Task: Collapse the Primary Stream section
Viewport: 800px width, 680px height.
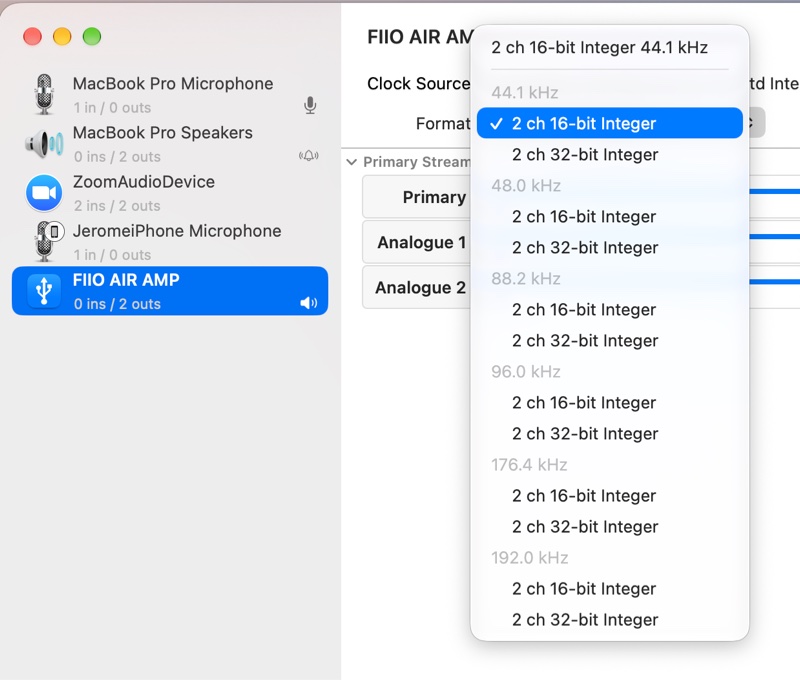Action: point(351,162)
